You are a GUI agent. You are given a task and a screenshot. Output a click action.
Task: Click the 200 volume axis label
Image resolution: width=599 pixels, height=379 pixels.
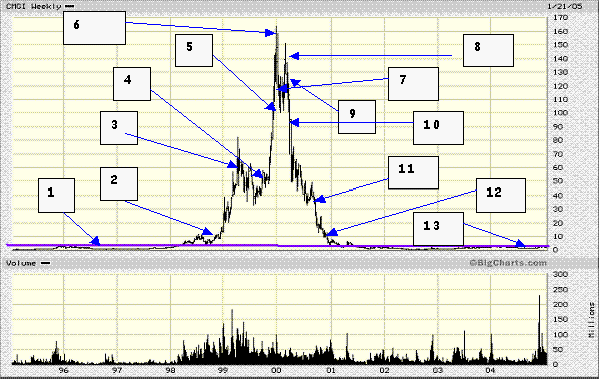[x=560, y=304]
